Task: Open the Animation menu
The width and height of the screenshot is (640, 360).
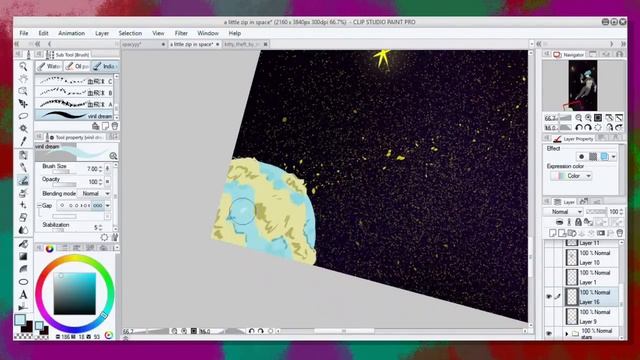Action: pyautogui.click(x=71, y=33)
